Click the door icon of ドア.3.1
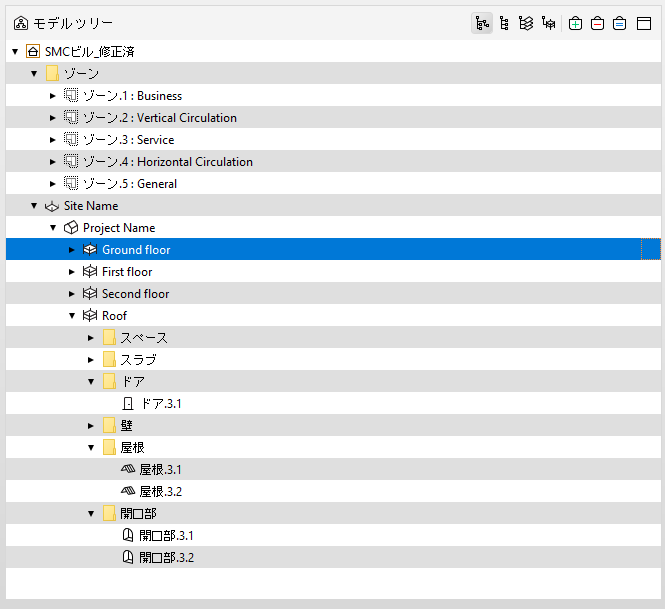 pos(128,403)
